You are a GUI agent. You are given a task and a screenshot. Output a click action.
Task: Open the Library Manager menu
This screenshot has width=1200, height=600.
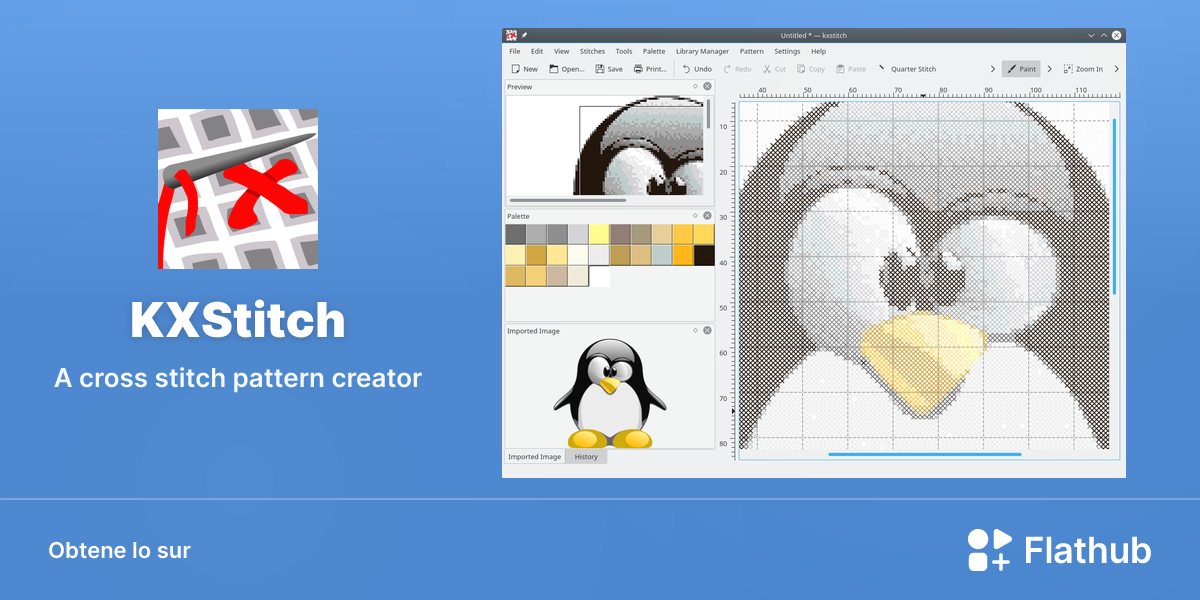pos(702,51)
